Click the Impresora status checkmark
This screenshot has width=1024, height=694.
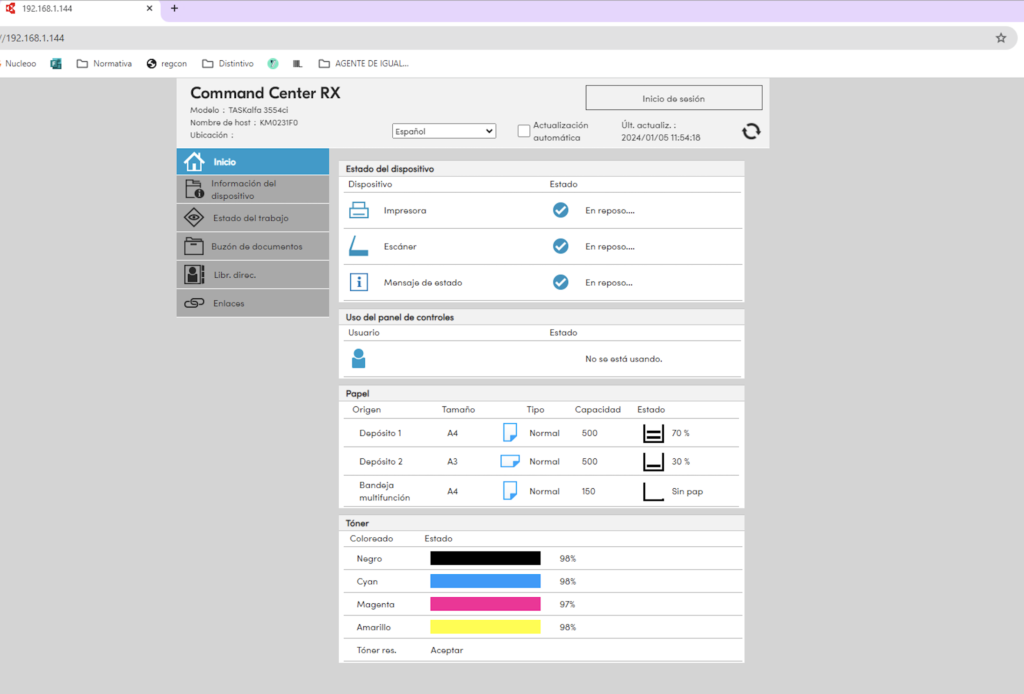(x=561, y=211)
